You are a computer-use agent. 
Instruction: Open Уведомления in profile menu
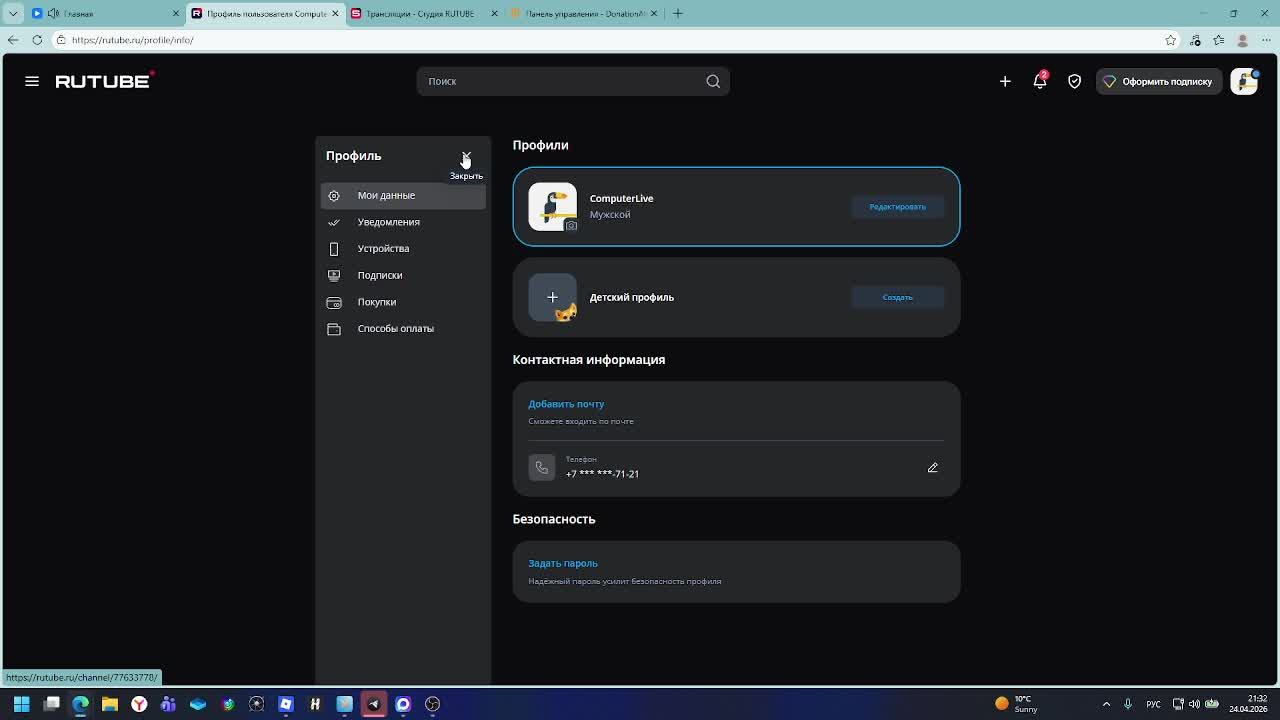[x=403, y=222]
